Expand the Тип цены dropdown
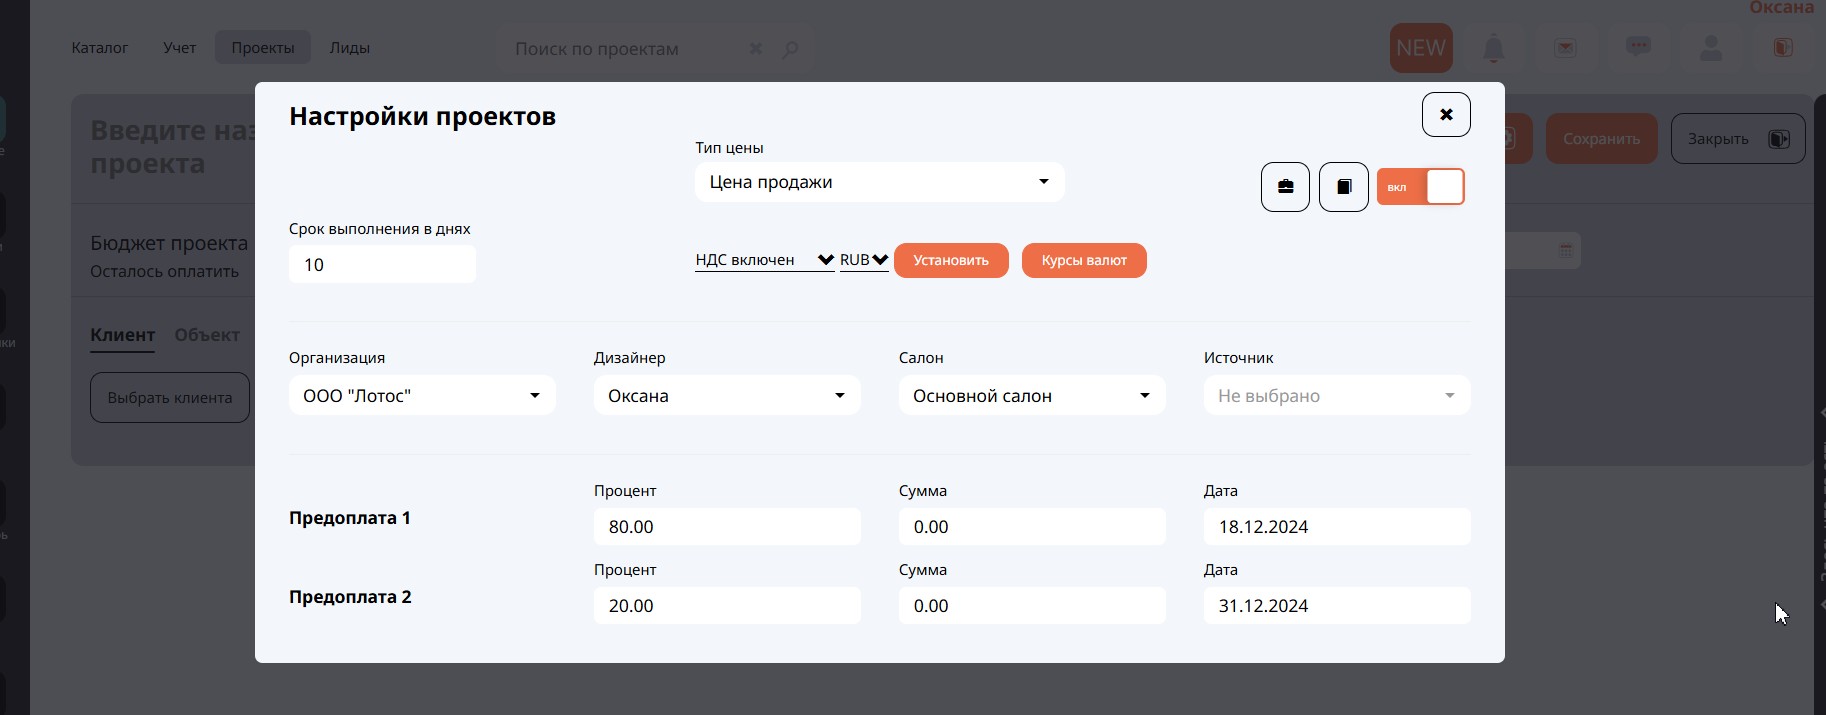Screen dimensions: 1826x715 (x=879, y=182)
